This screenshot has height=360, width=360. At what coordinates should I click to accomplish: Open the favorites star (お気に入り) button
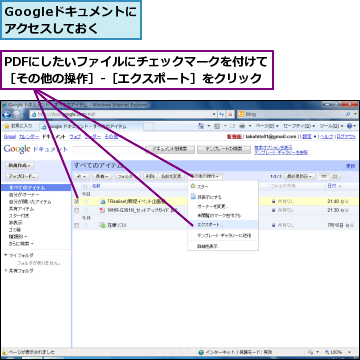[18, 126]
